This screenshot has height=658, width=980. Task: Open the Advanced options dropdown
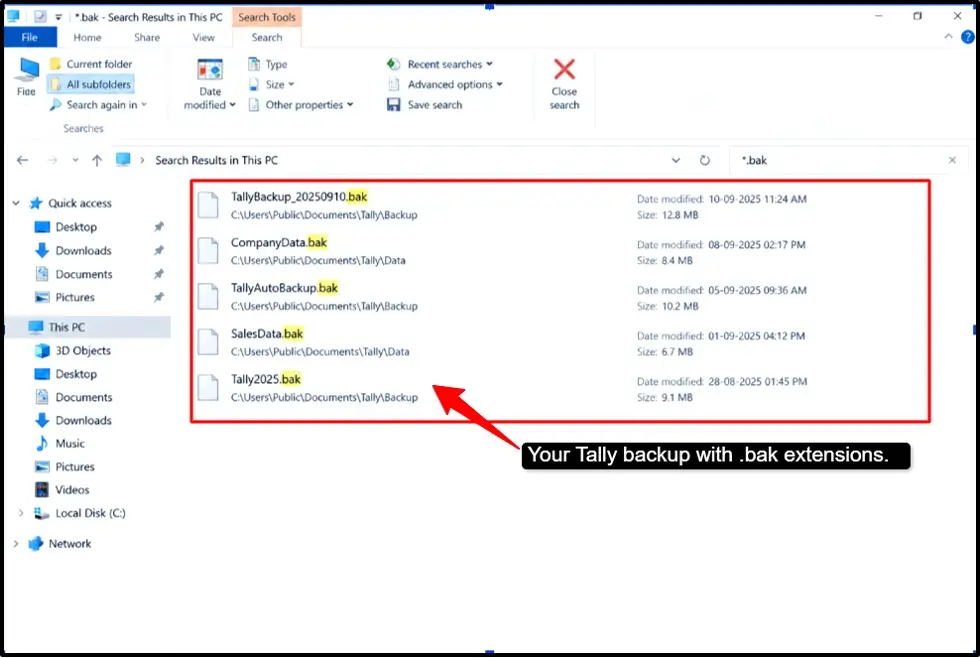[x=445, y=84]
